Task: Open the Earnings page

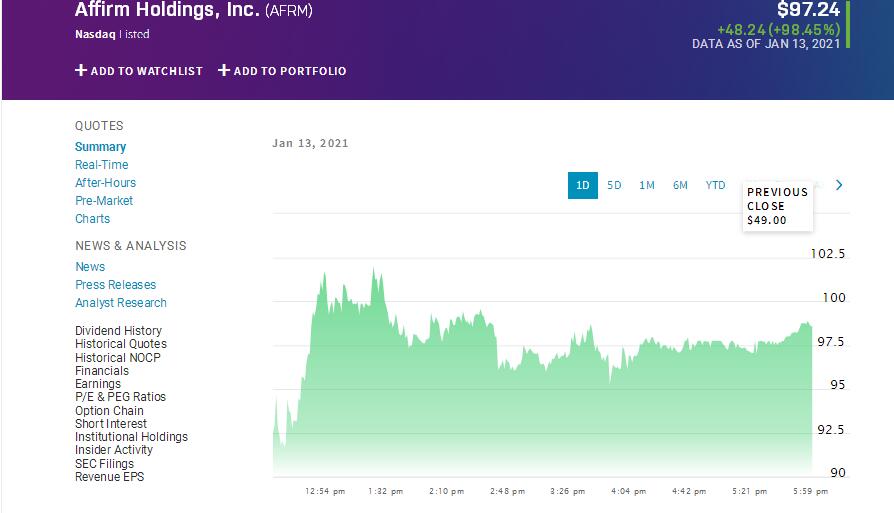Action: coord(97,384)
